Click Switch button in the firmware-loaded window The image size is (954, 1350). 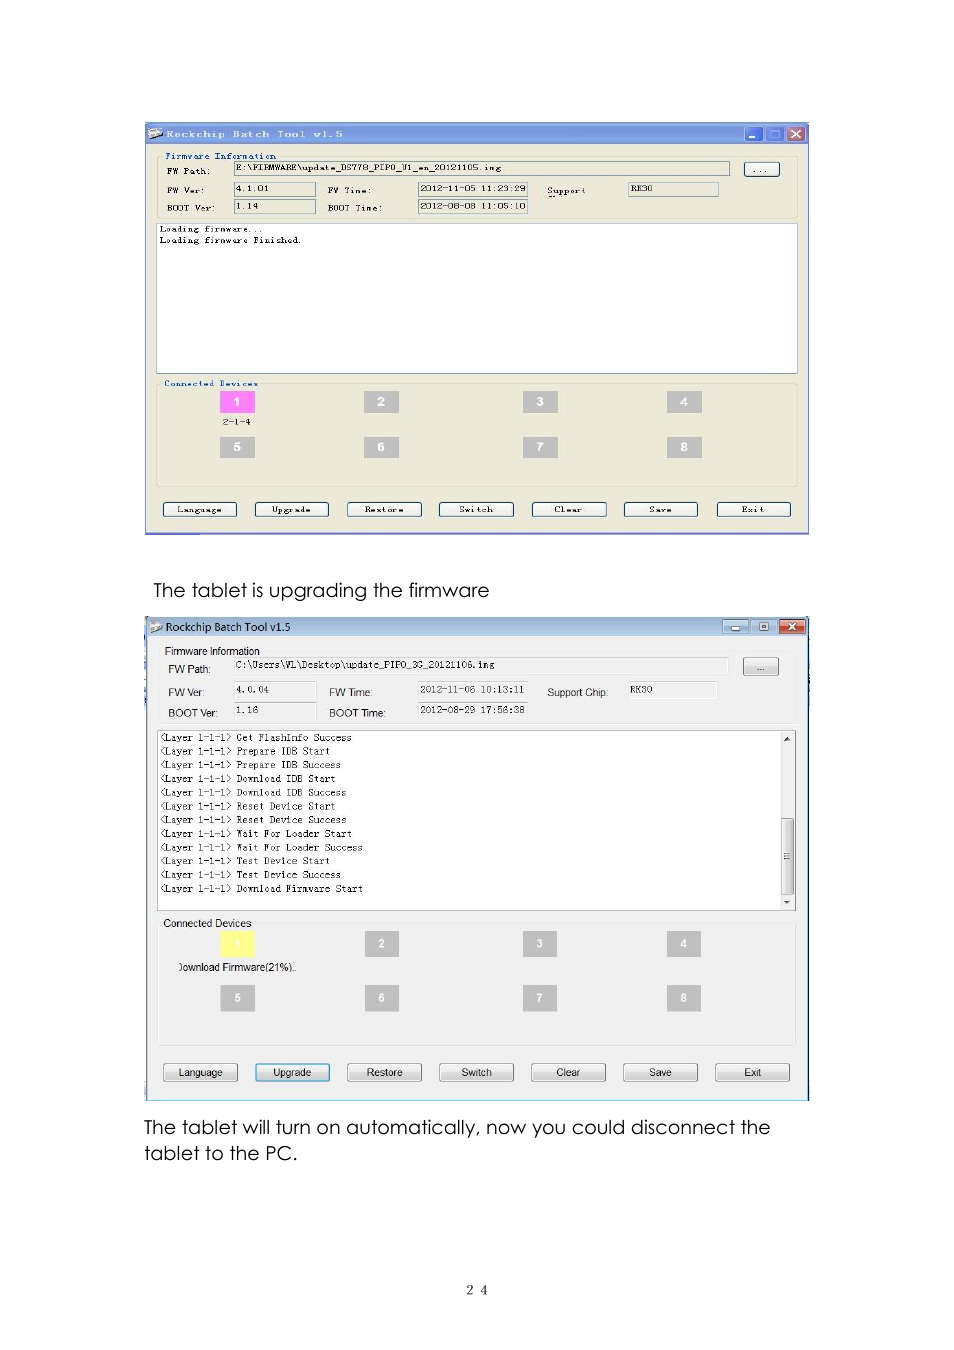[x=476, y=509]
